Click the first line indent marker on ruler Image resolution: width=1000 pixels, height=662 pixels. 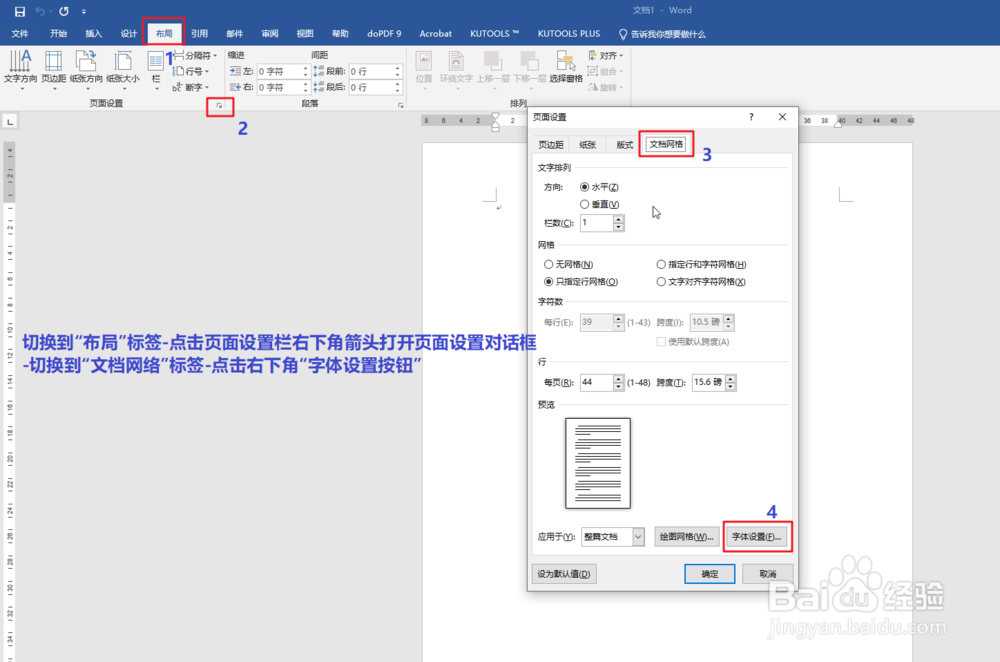[496, 117]
